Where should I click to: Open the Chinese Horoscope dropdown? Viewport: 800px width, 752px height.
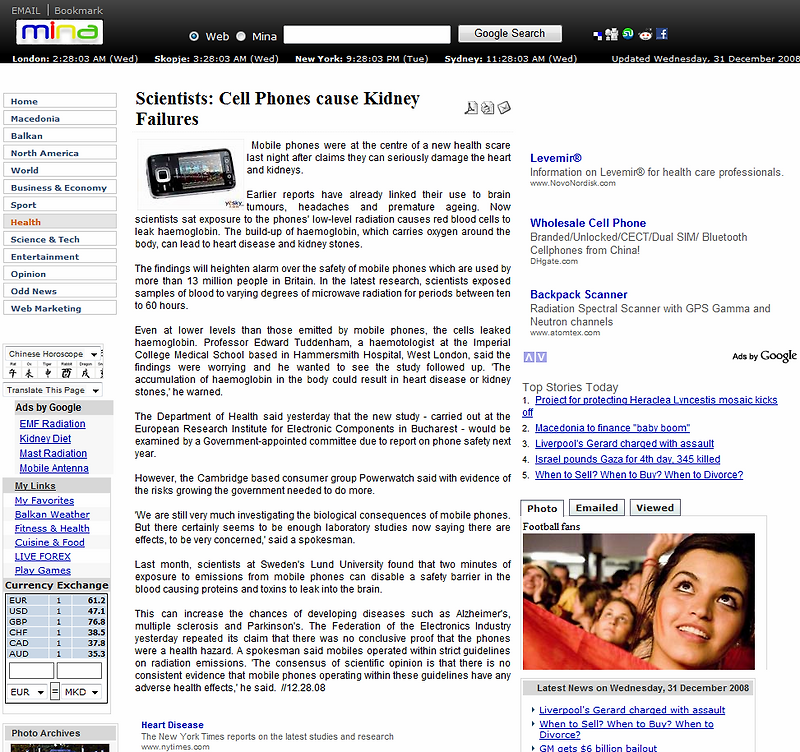coord(53,354)
